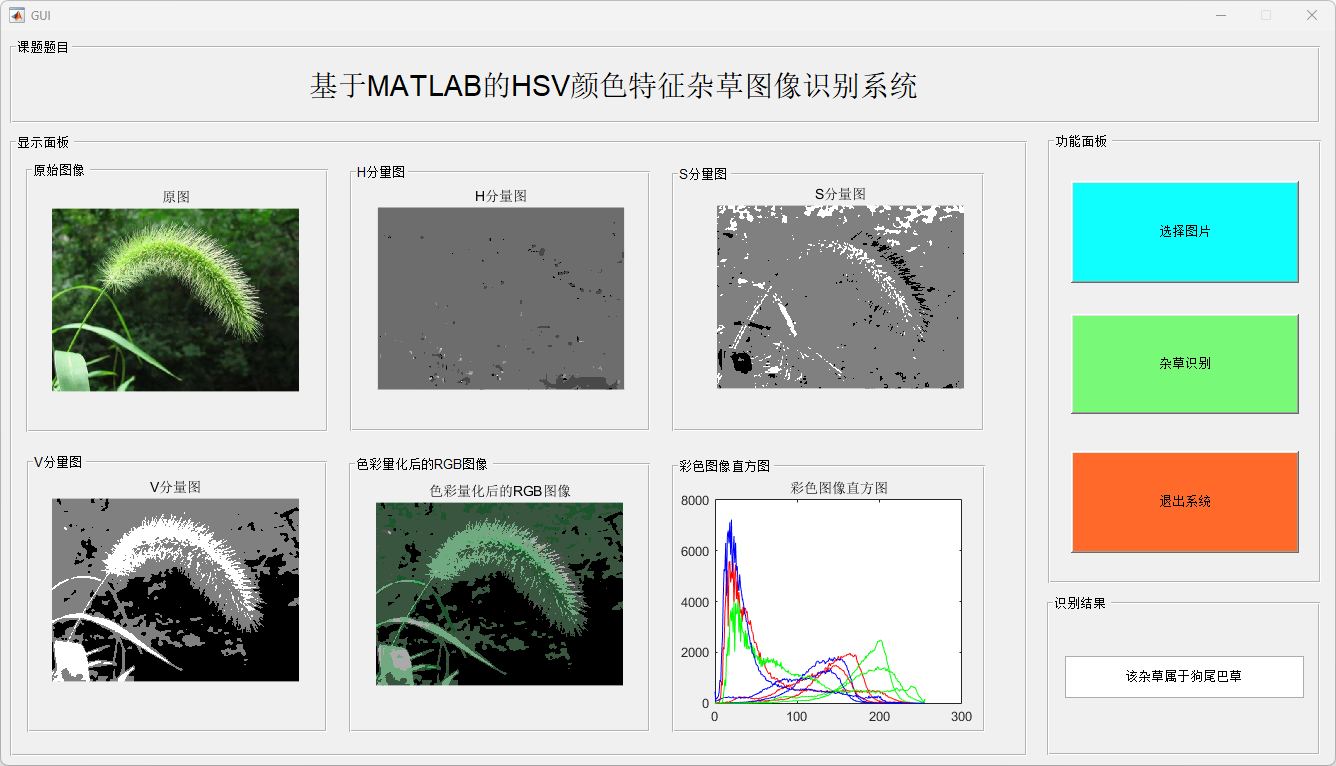Click the orange 退出系统 button
The width and height of the screenshot is (1336, 766).
click(x=1184, y=502)
